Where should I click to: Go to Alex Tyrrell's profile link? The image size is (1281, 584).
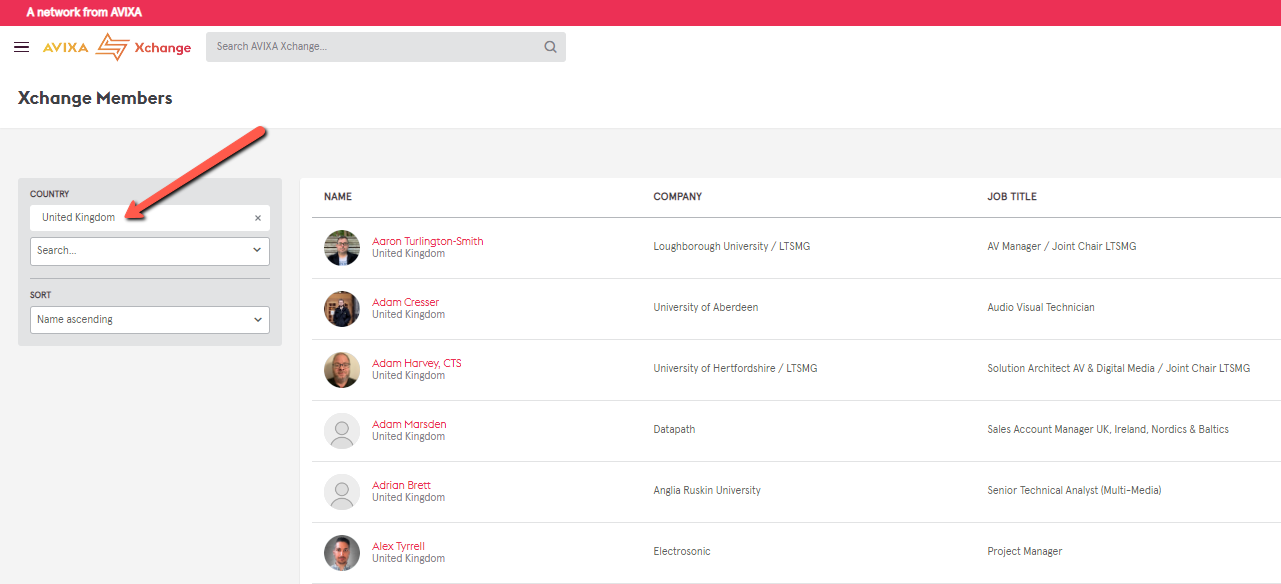pyautogui.click(x=398, y=546)
